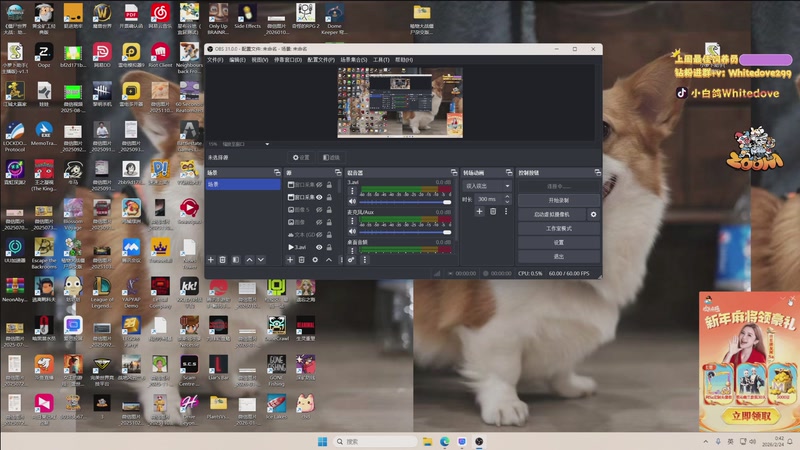Hide the second 窗口采集 source (visible eye)
This screenshot has height=450, width=800.
coord(319,197)
